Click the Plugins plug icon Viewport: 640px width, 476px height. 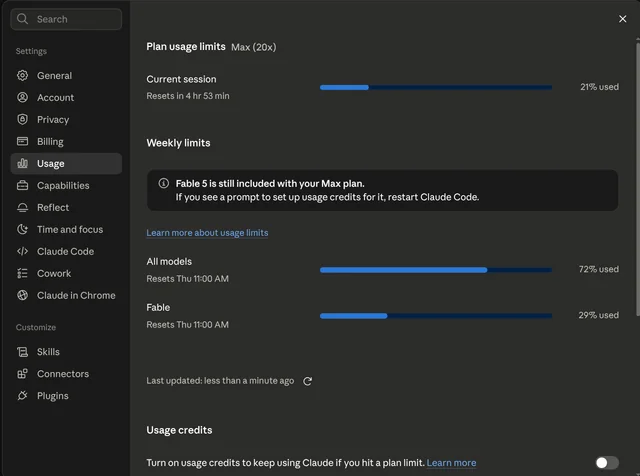coord(22,396)
